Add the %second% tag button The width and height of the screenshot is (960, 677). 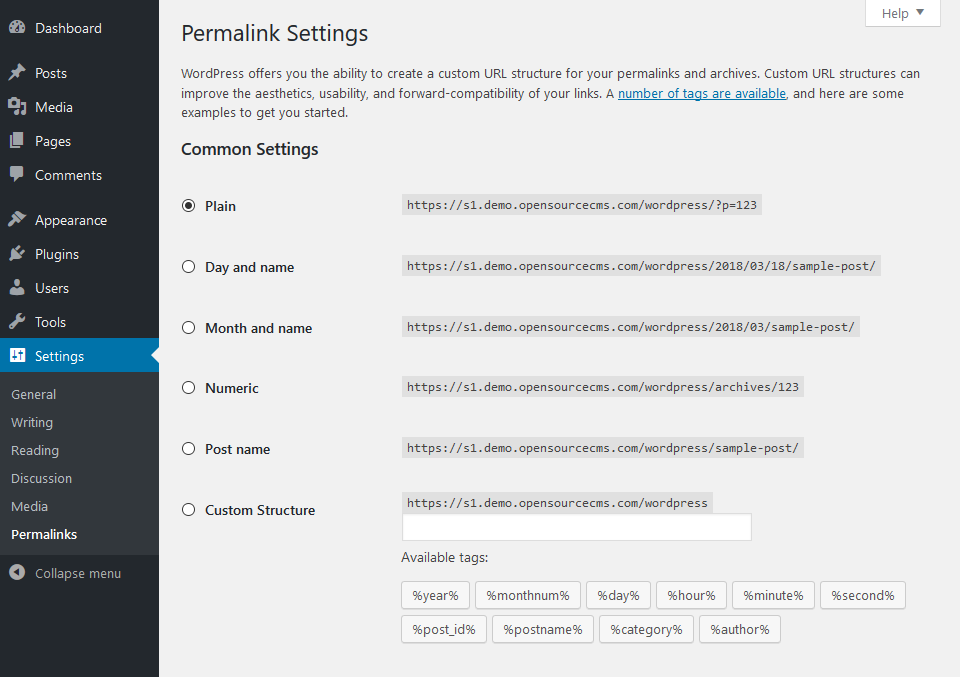863,596
